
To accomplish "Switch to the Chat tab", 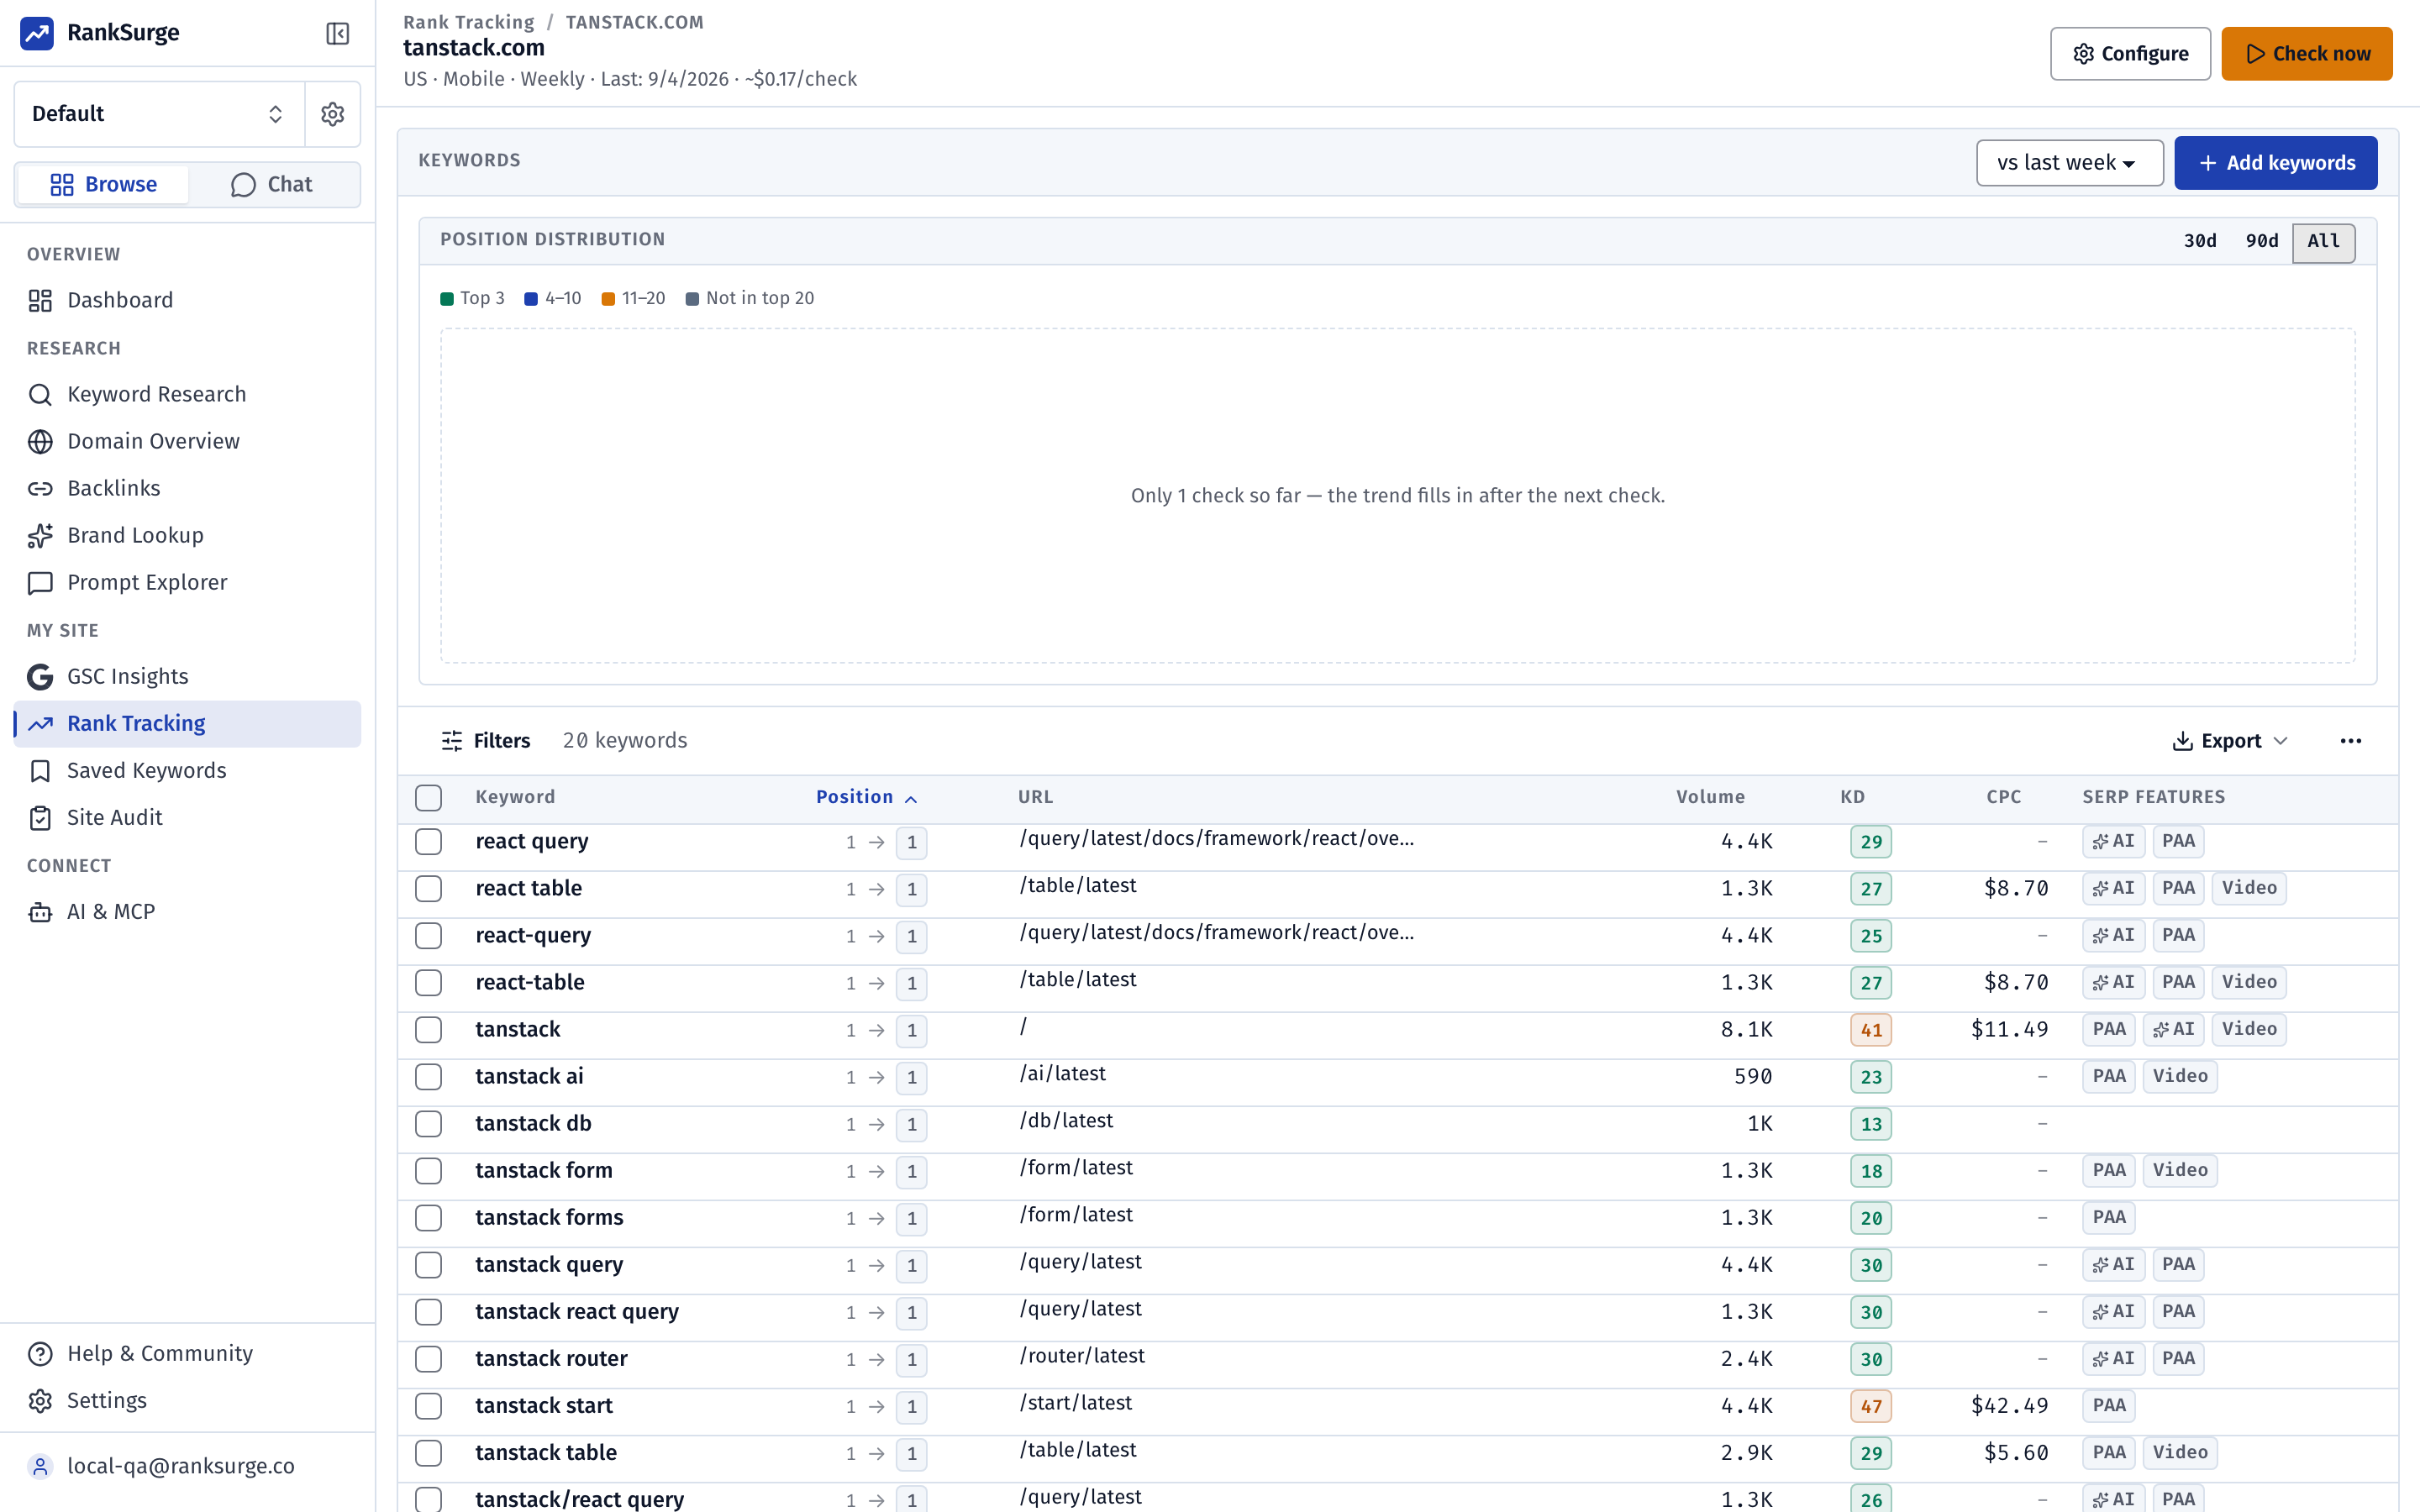I will (x=272, y=185).
